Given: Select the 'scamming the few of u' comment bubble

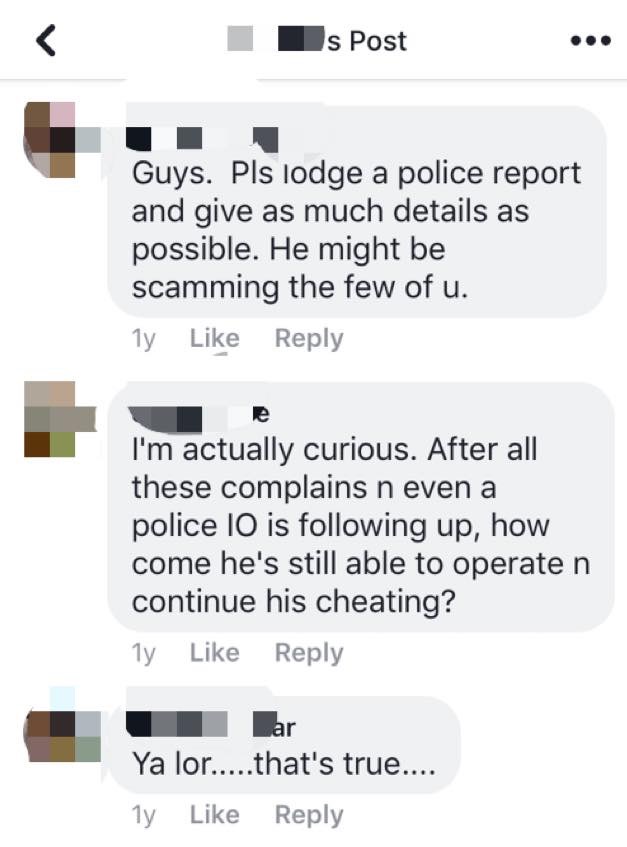Looking at the screenshot, I should (356, 211).
